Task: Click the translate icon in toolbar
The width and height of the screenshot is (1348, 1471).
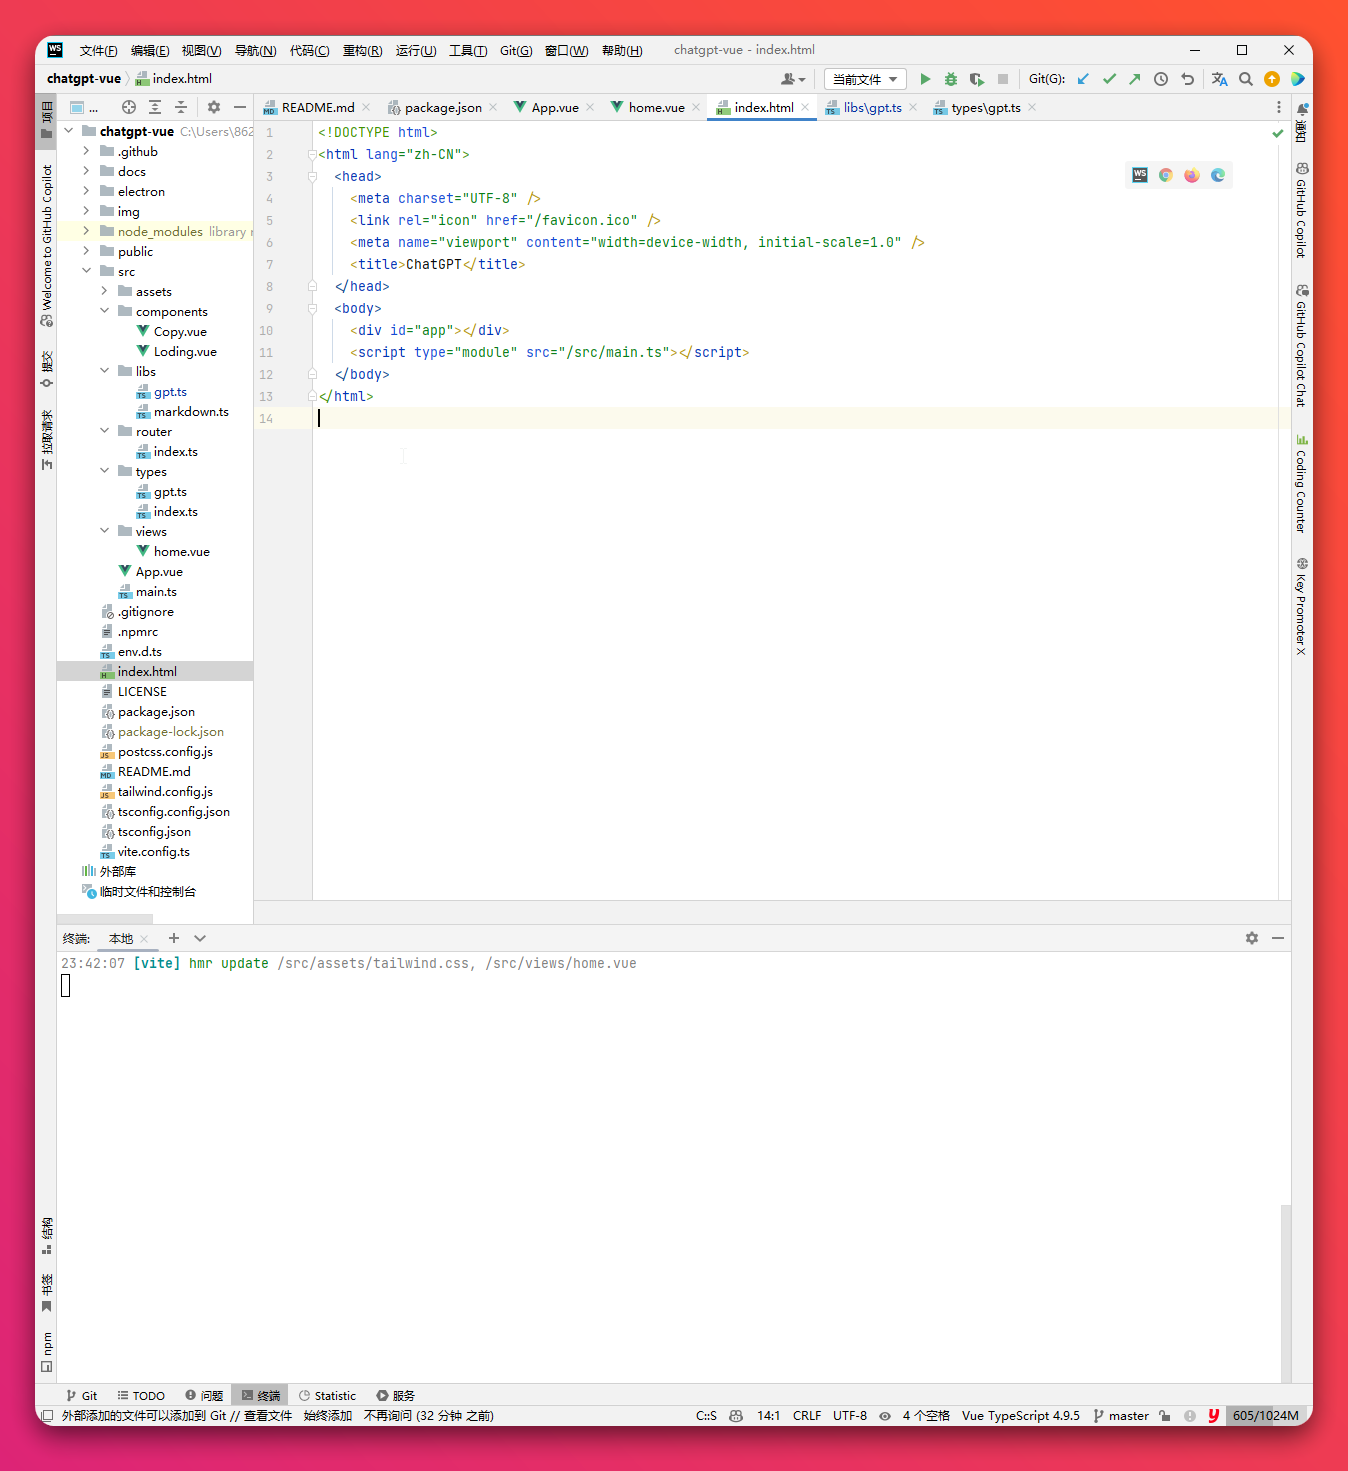Action: coord(1219,79)
